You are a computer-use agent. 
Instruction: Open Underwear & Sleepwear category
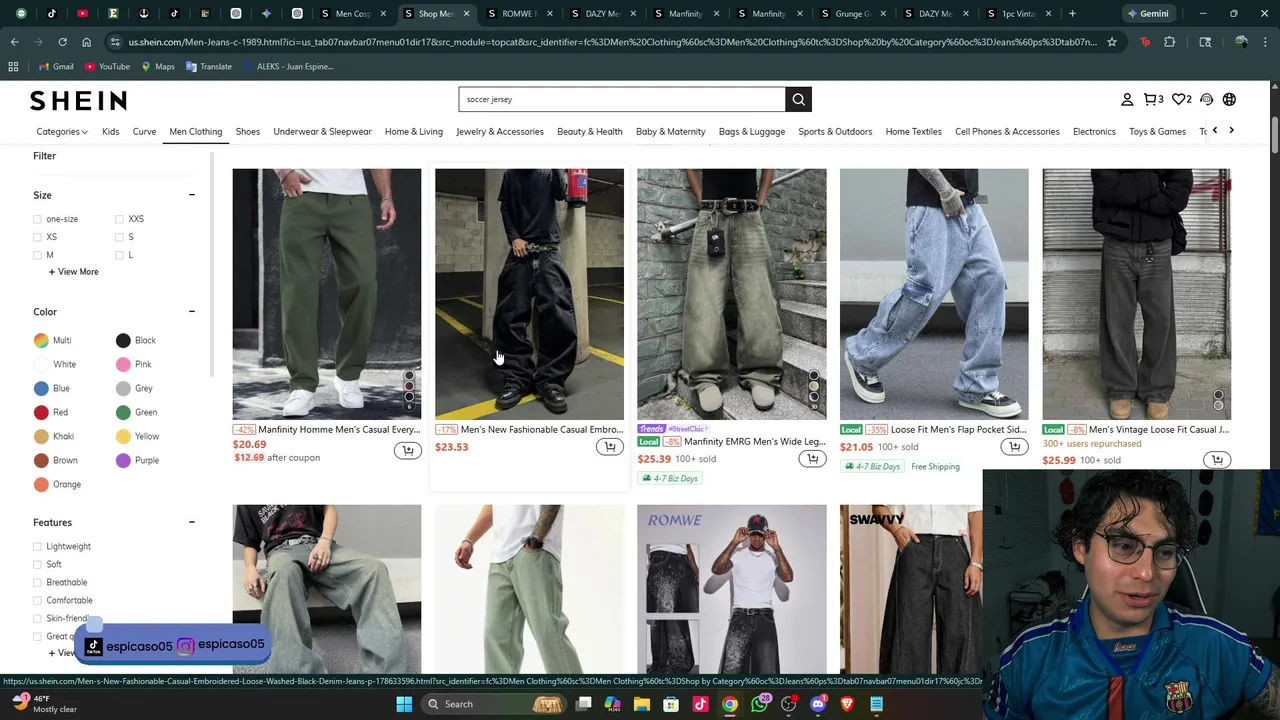pyautogui.click(x=322, y=131)
